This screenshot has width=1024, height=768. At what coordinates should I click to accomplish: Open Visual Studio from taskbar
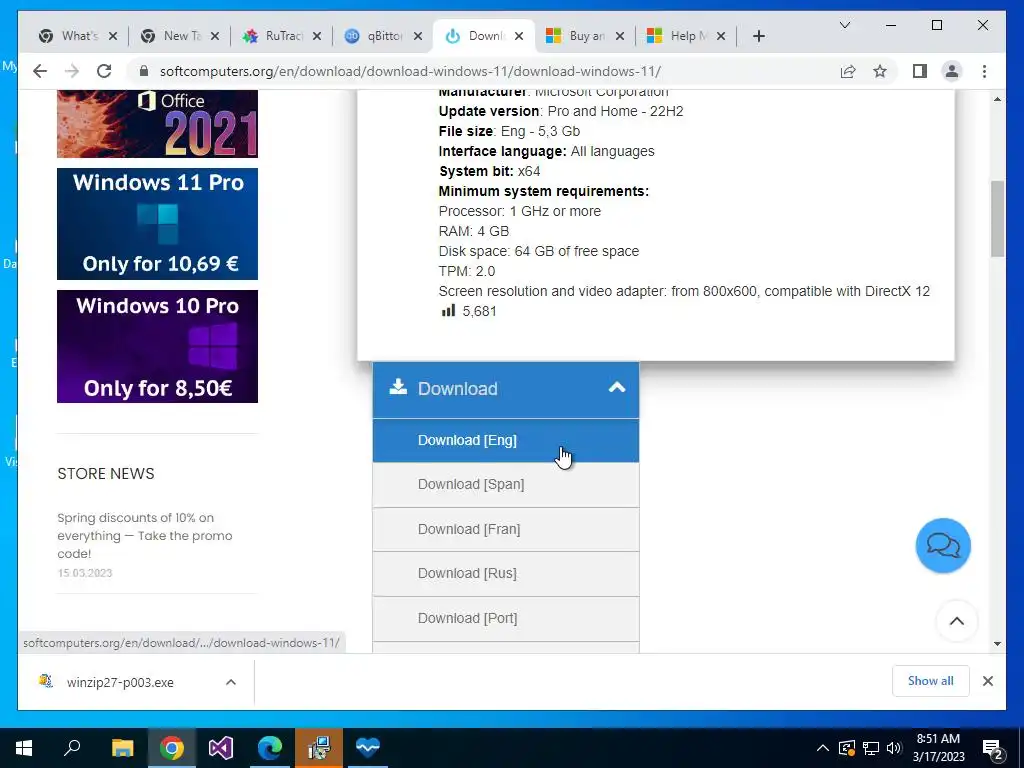coord(221,748)
